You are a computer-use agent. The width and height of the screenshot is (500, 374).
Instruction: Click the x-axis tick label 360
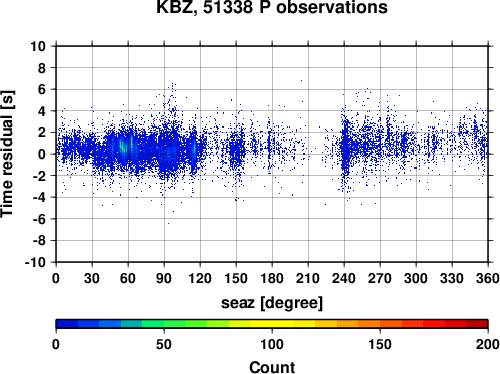coord(488,278)
